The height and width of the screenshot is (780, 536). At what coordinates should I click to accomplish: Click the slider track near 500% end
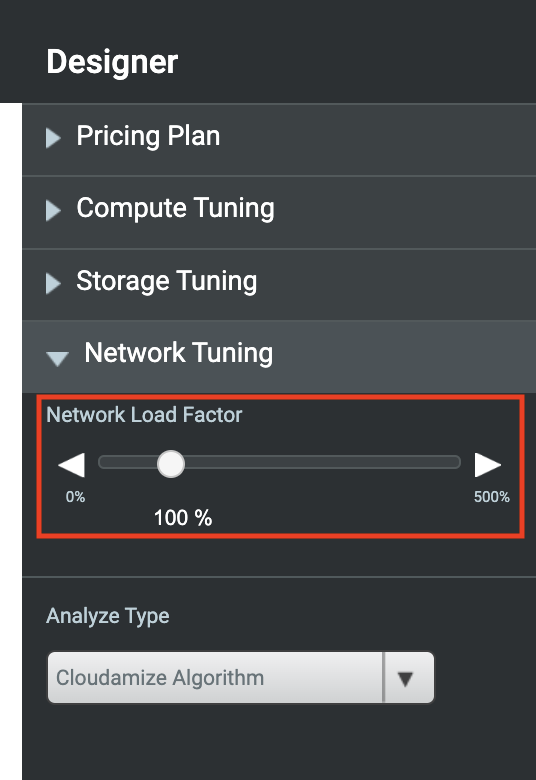coord(448,463)
